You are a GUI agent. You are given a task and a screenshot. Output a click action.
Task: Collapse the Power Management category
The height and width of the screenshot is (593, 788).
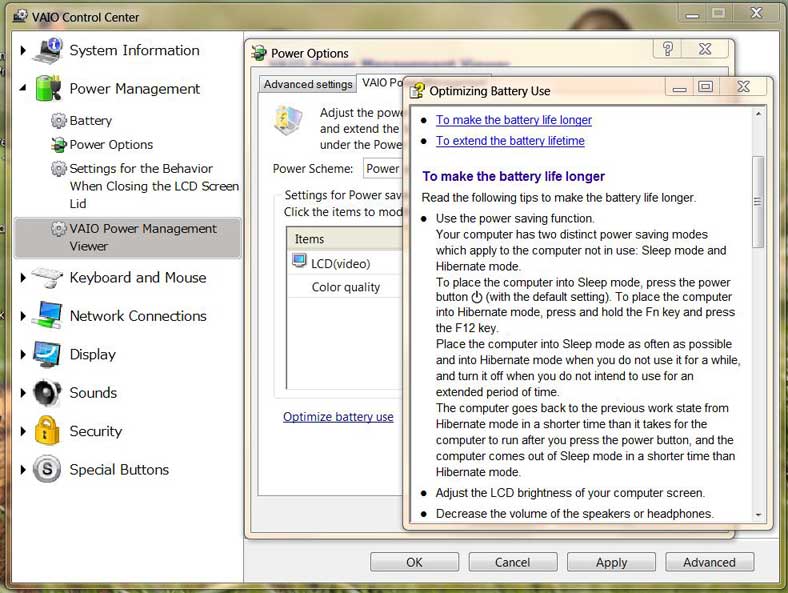pos(23,88)
